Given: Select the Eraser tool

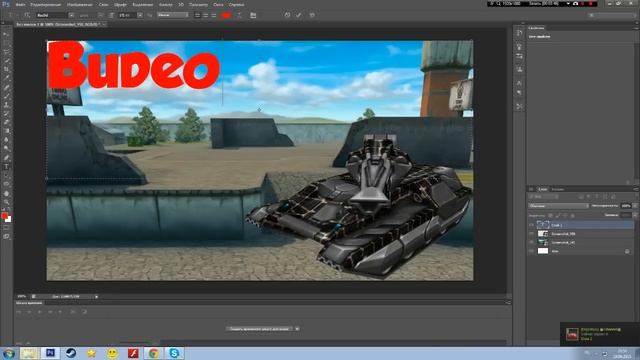Looking at the screenshot, I should pyautogui.click(x=7, y=122).
